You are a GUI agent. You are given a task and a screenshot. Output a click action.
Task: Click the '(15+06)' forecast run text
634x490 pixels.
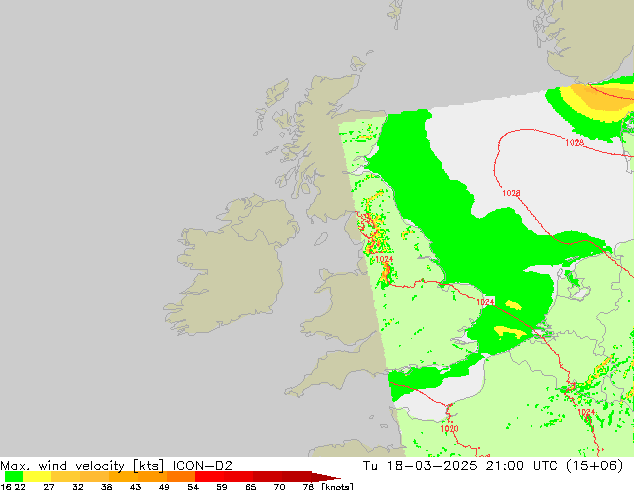coord(594,466)
